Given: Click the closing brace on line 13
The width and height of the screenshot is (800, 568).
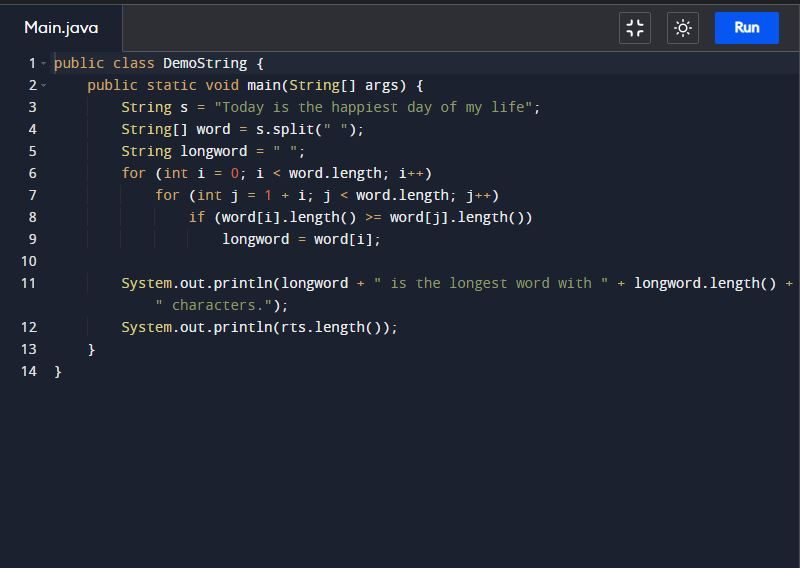Looking at the screenshot, I should [91, 349].
